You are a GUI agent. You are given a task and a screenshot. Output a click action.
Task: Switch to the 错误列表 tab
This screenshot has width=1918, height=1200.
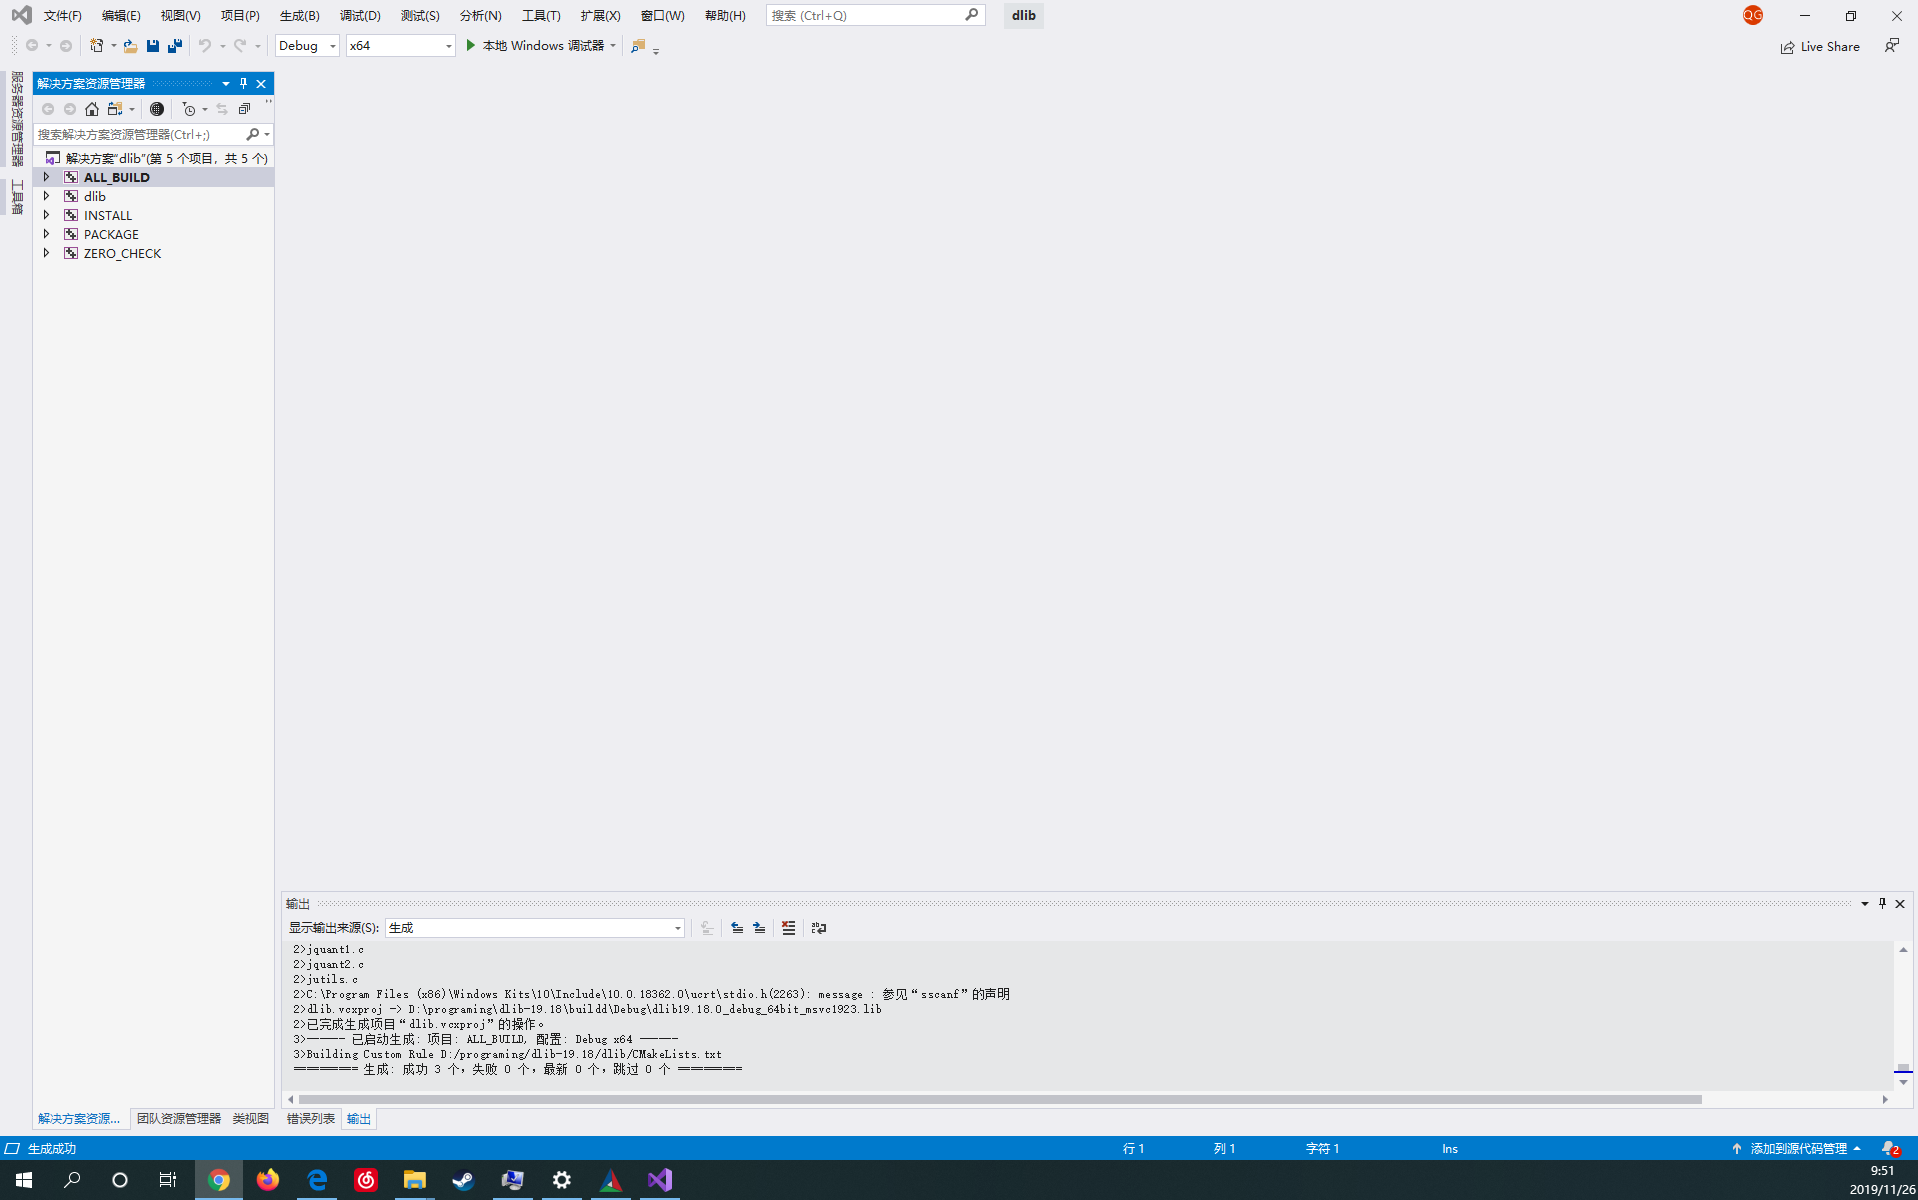coord(310,1118)
